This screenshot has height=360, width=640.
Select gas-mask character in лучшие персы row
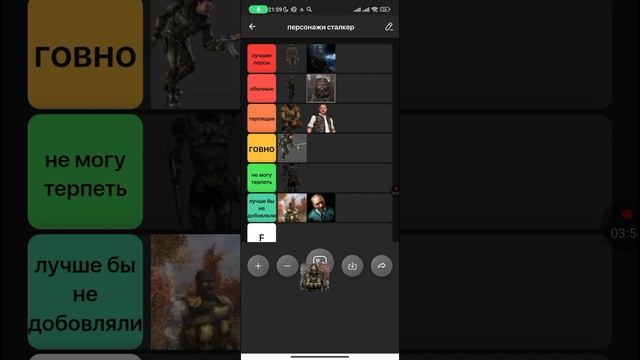coord(321,59)
